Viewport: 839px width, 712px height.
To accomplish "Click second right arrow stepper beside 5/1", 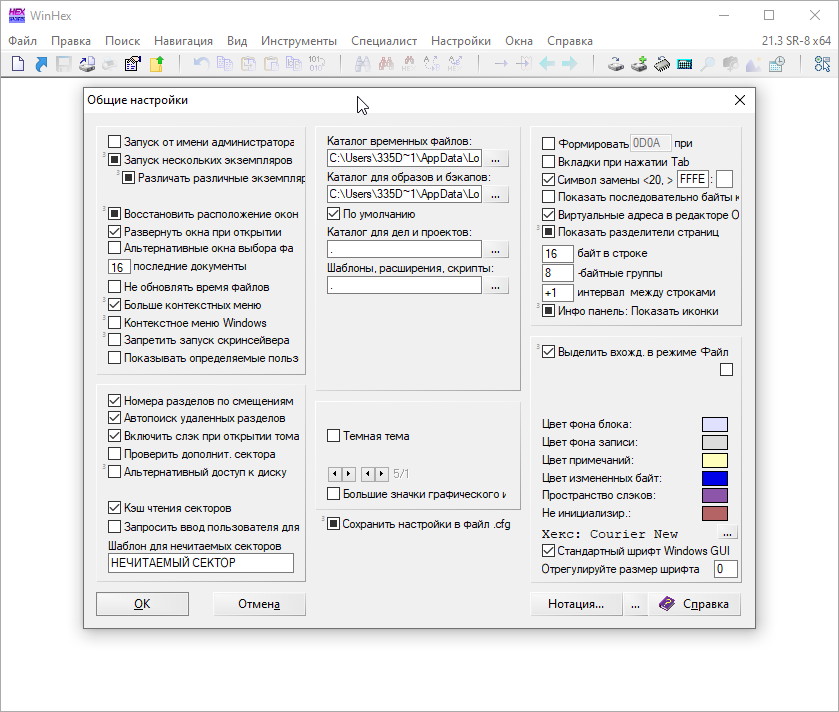I will [382, 473].
